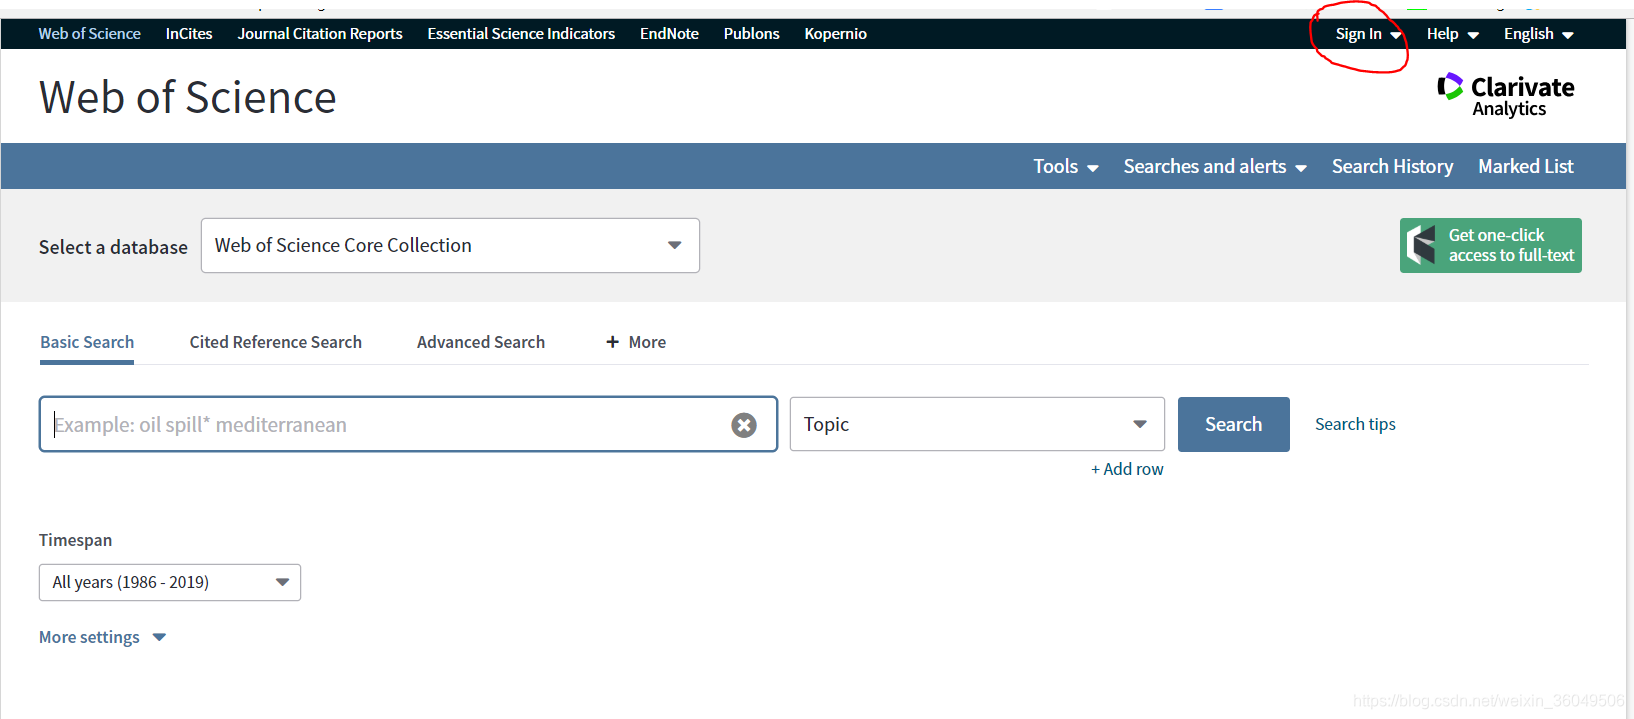Open Publons link

pyautogui.click(x=751, y=34)
